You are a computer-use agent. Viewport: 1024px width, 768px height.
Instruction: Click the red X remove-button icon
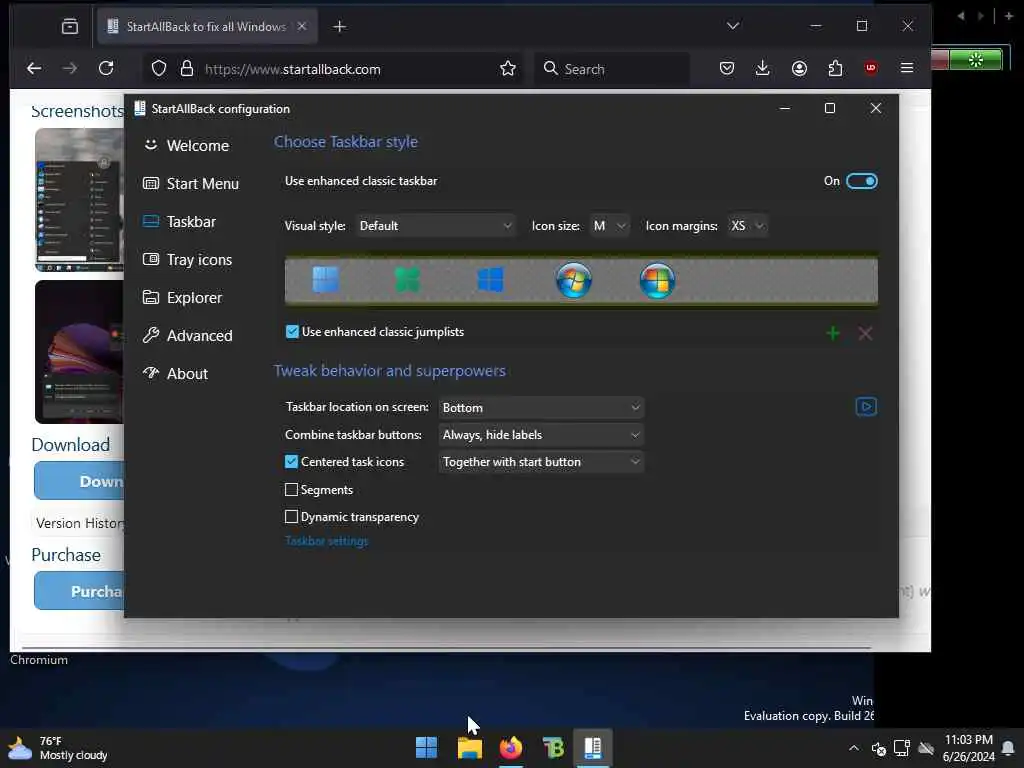[x=865, y=334]
